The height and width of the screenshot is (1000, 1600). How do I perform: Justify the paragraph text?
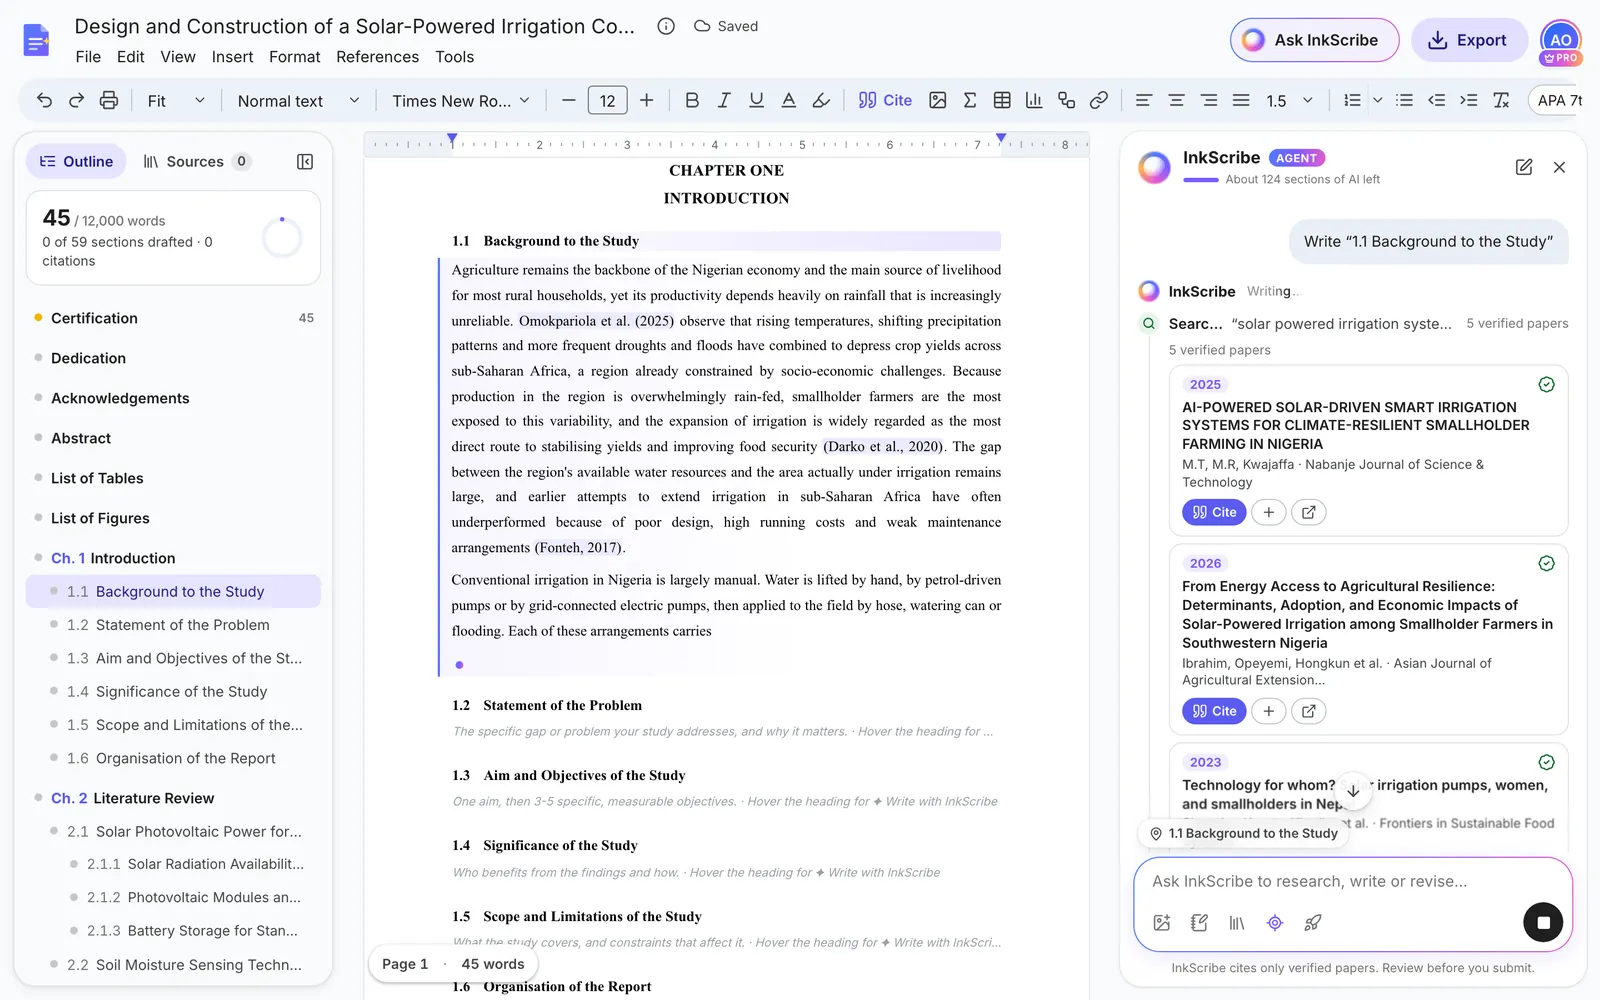pyautogui.click(x=1241, y=100)
